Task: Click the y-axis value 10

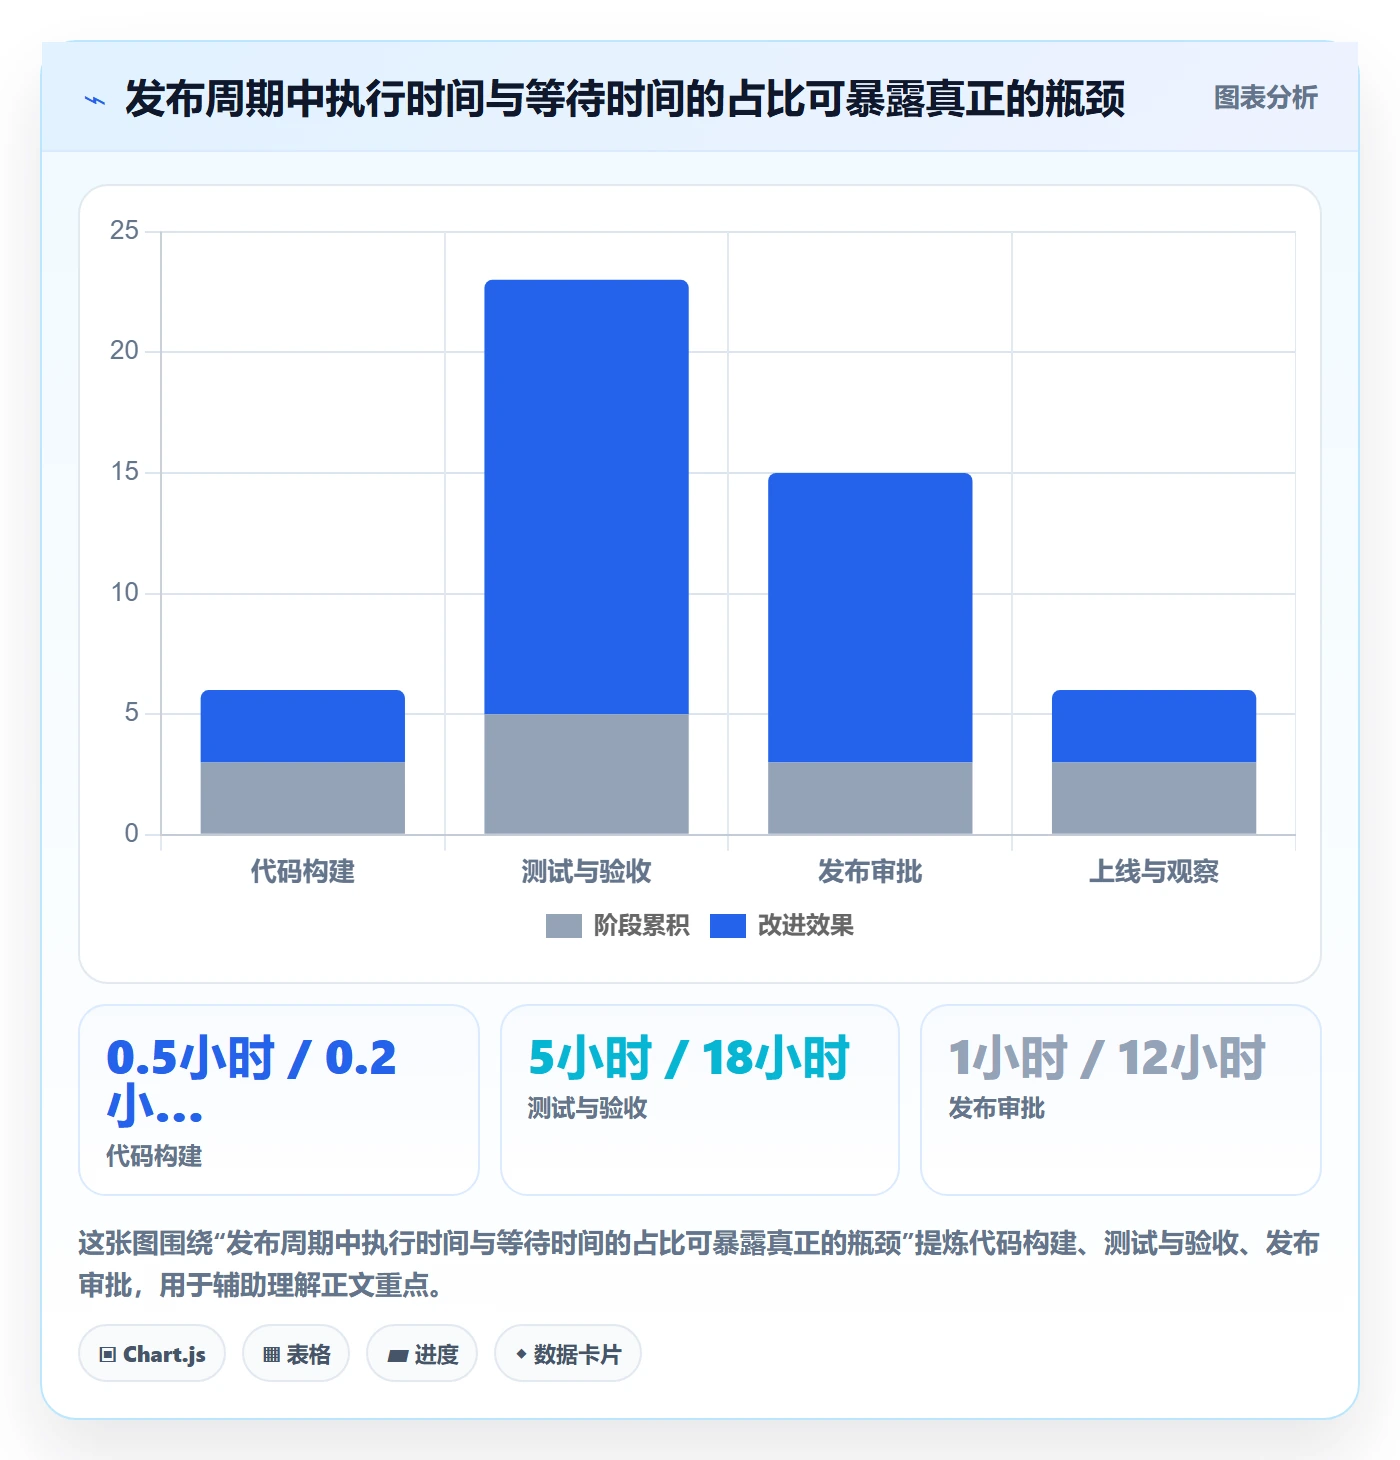Action: click(124, 593)
